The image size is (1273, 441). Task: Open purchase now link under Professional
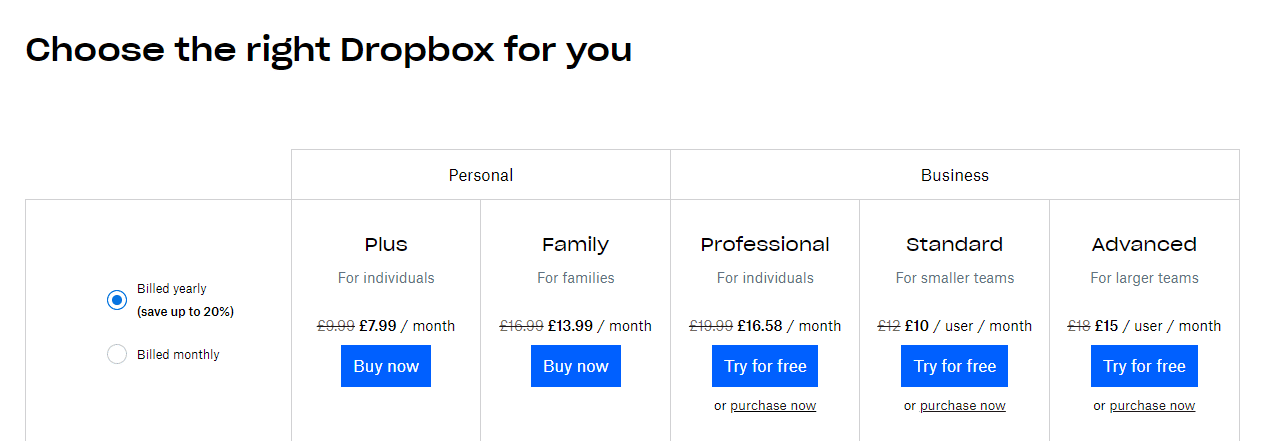773,406
